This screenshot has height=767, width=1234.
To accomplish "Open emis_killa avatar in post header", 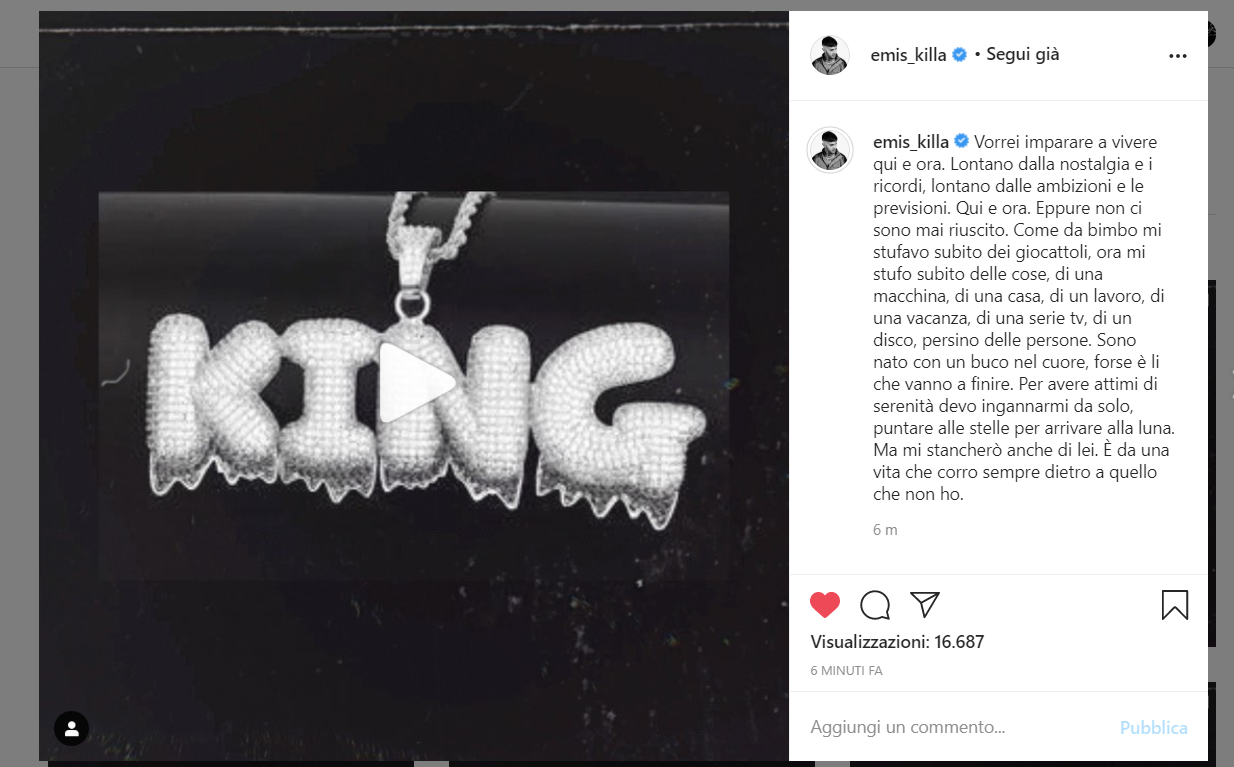I will point(830,55).
